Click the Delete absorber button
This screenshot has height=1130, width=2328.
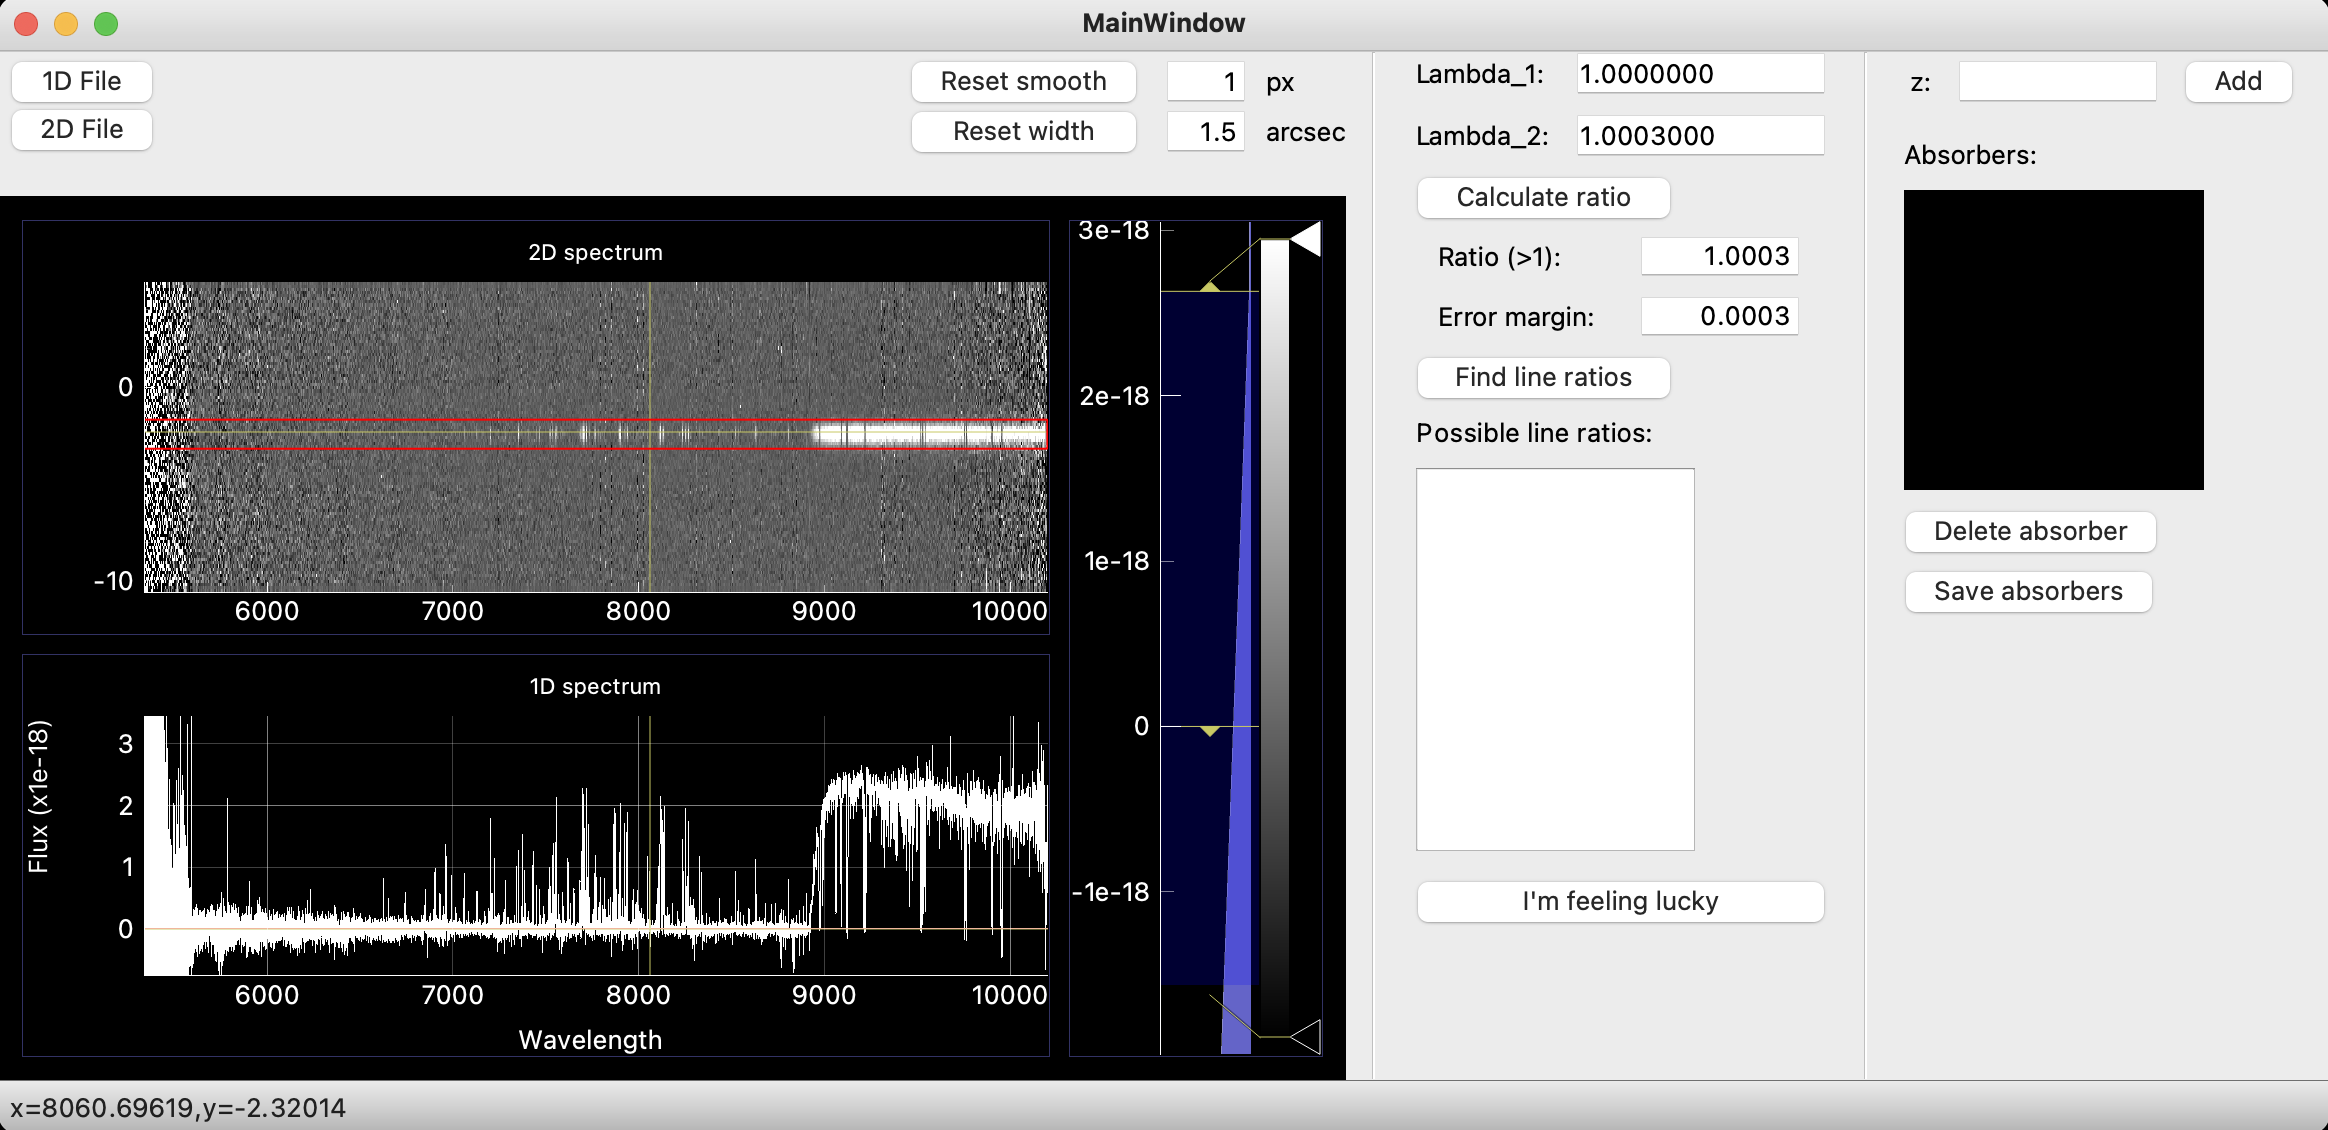pos(2030,531)
